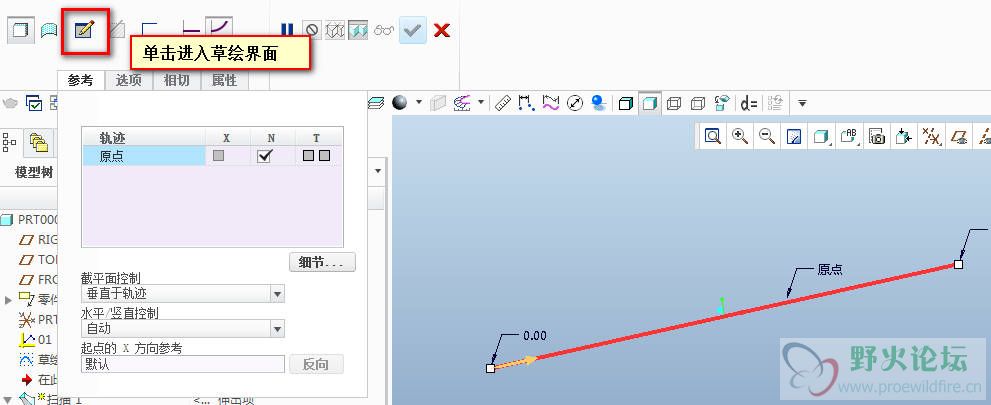The height and width of the screenshot is (405, 991).
Task: Toggle the glasses verify preview icon
Action: point(384,30)
